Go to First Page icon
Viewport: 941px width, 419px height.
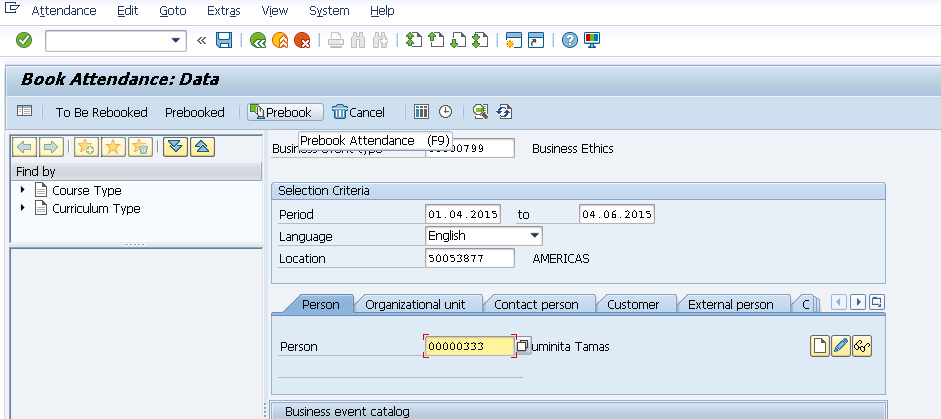[413, 40]
